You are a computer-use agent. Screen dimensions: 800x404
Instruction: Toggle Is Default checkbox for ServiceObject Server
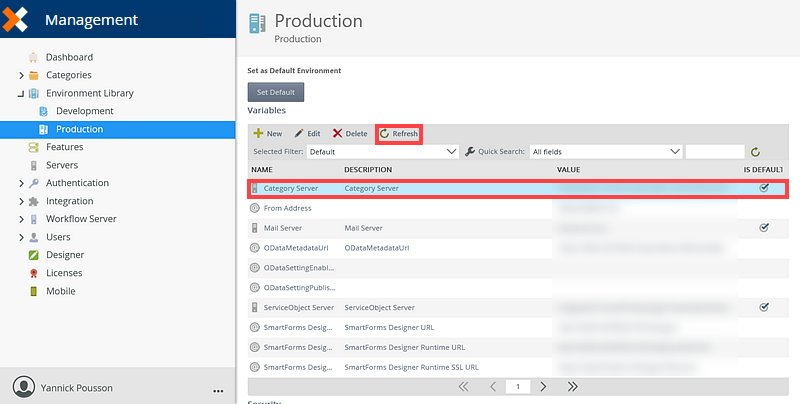[x=764, y=307]
